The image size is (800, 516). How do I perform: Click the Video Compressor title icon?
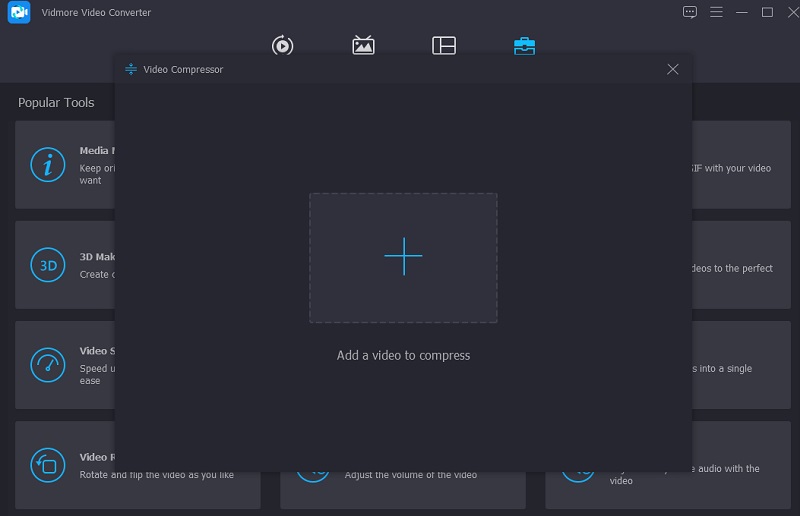click(130, 70)
